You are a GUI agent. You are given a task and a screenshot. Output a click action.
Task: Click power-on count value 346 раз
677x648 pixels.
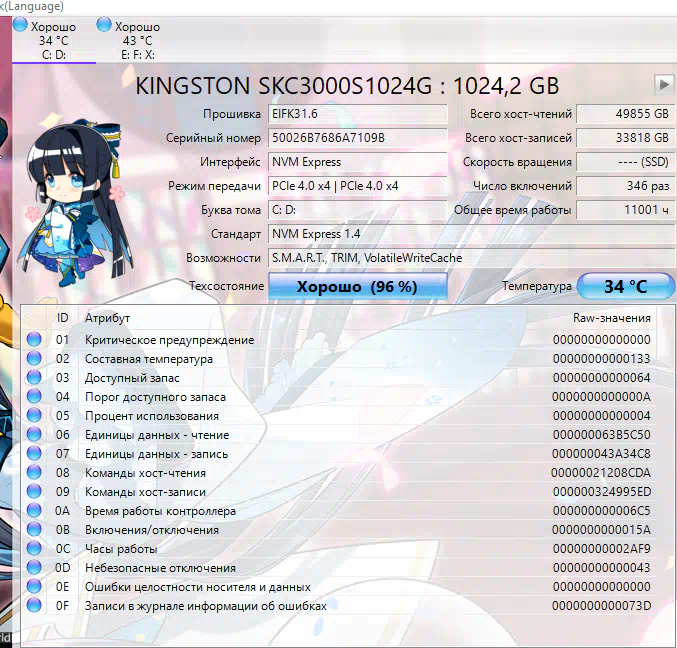[625, 186]
